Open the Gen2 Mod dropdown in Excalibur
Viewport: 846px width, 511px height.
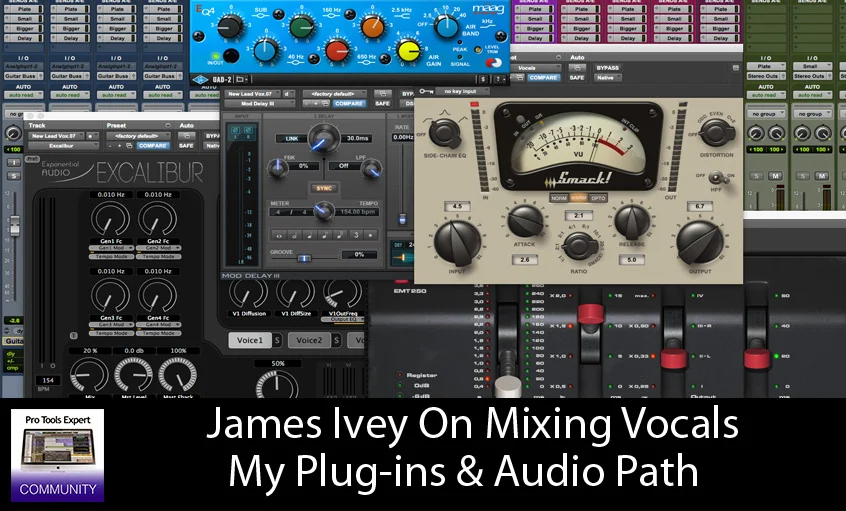159,248
